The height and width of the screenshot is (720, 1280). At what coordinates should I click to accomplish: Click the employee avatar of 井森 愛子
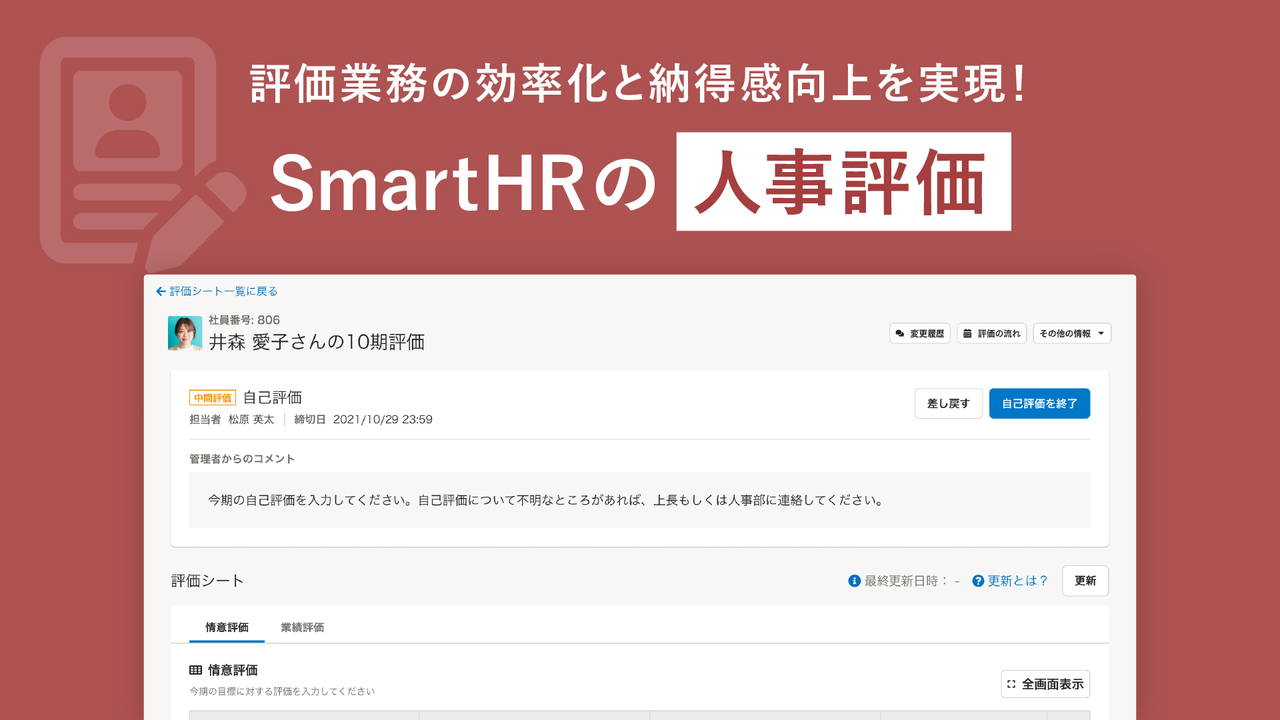(x=185, y=333)
